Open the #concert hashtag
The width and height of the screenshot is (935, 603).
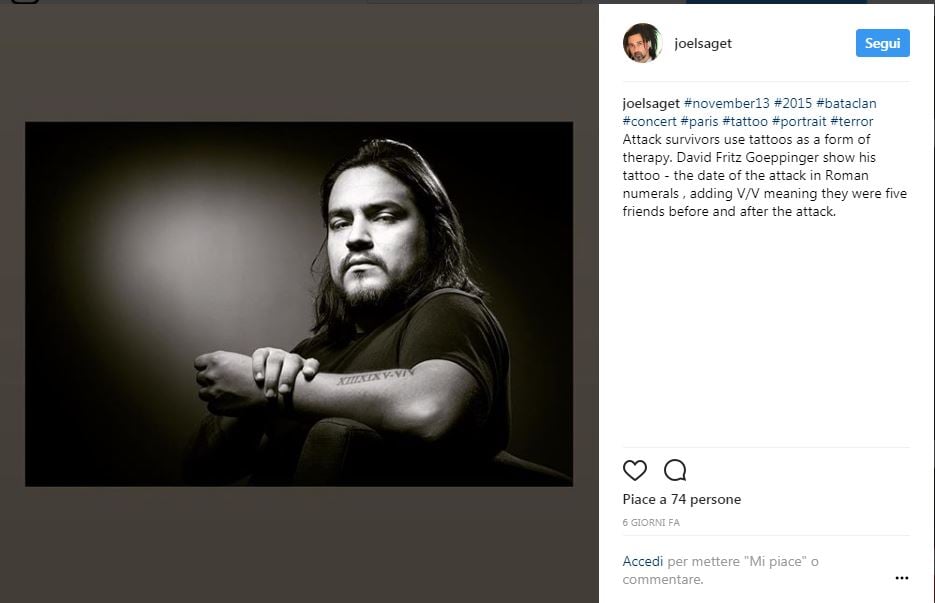coord(649,122)
